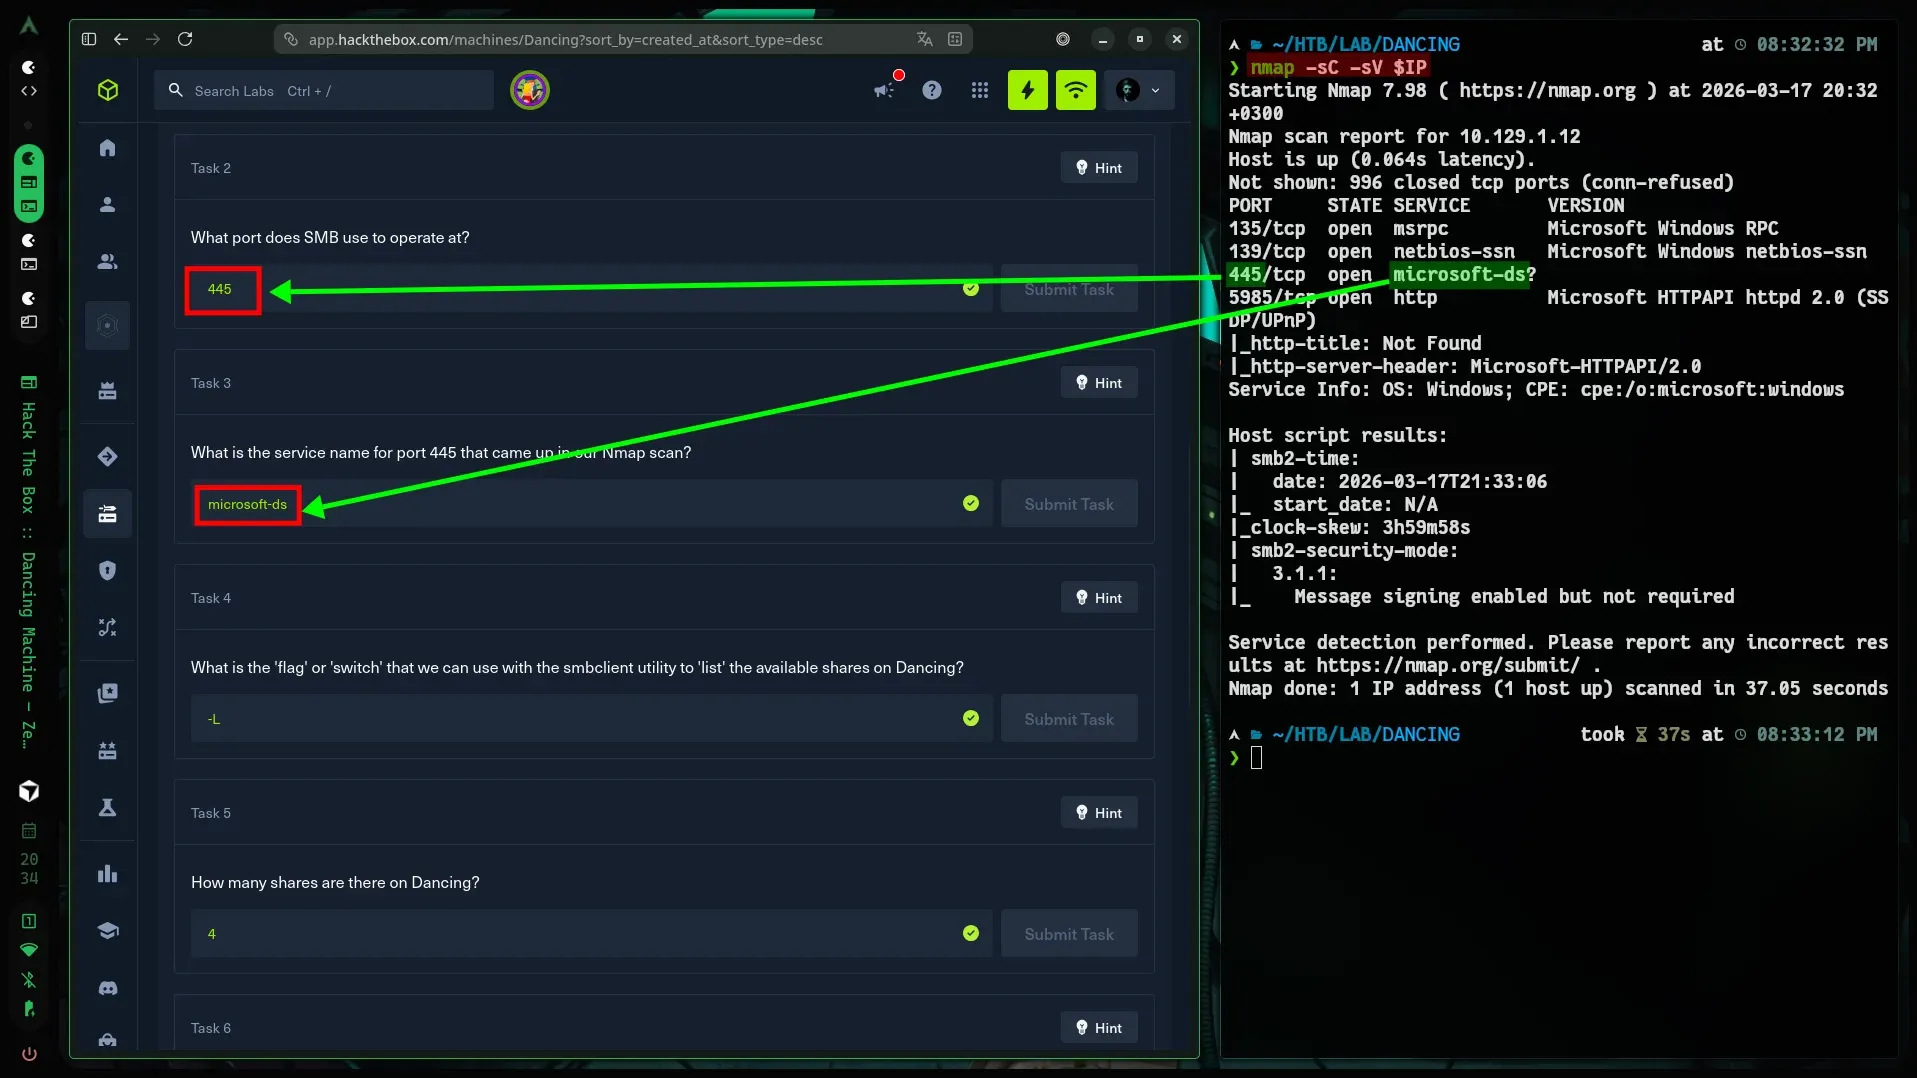Image resolution: width=1917 pixels, height=1078 pixels.
Task: Click the 'Message signing enabled but not required' line
Action: (1514, 596)
